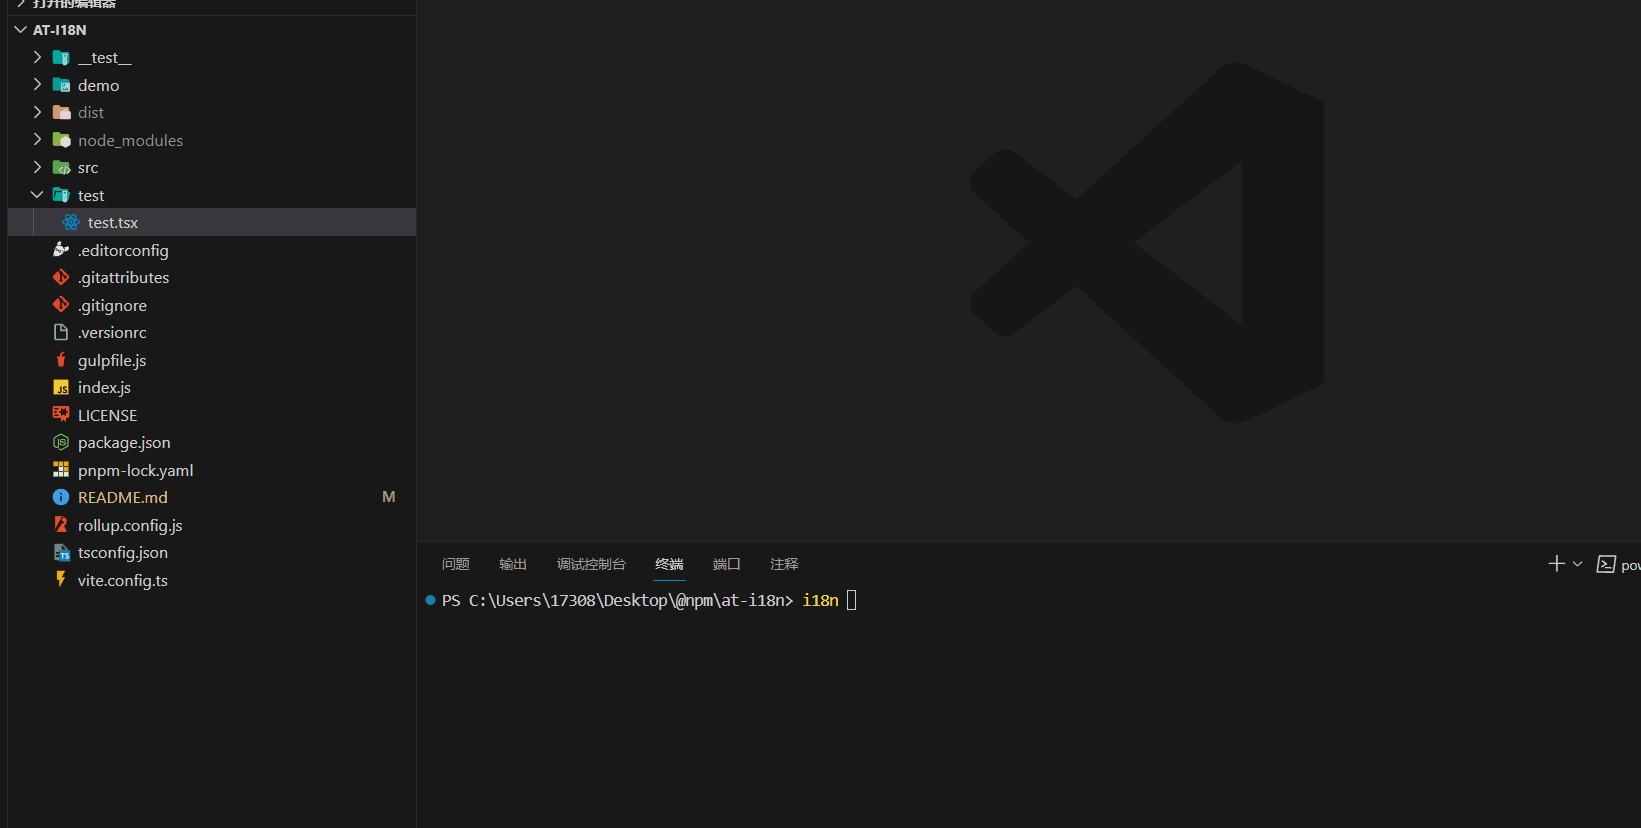The width and height of the screenshot is (1641, 828).
Task: Click the open test folder icon
Action: [x=61, y=195]
